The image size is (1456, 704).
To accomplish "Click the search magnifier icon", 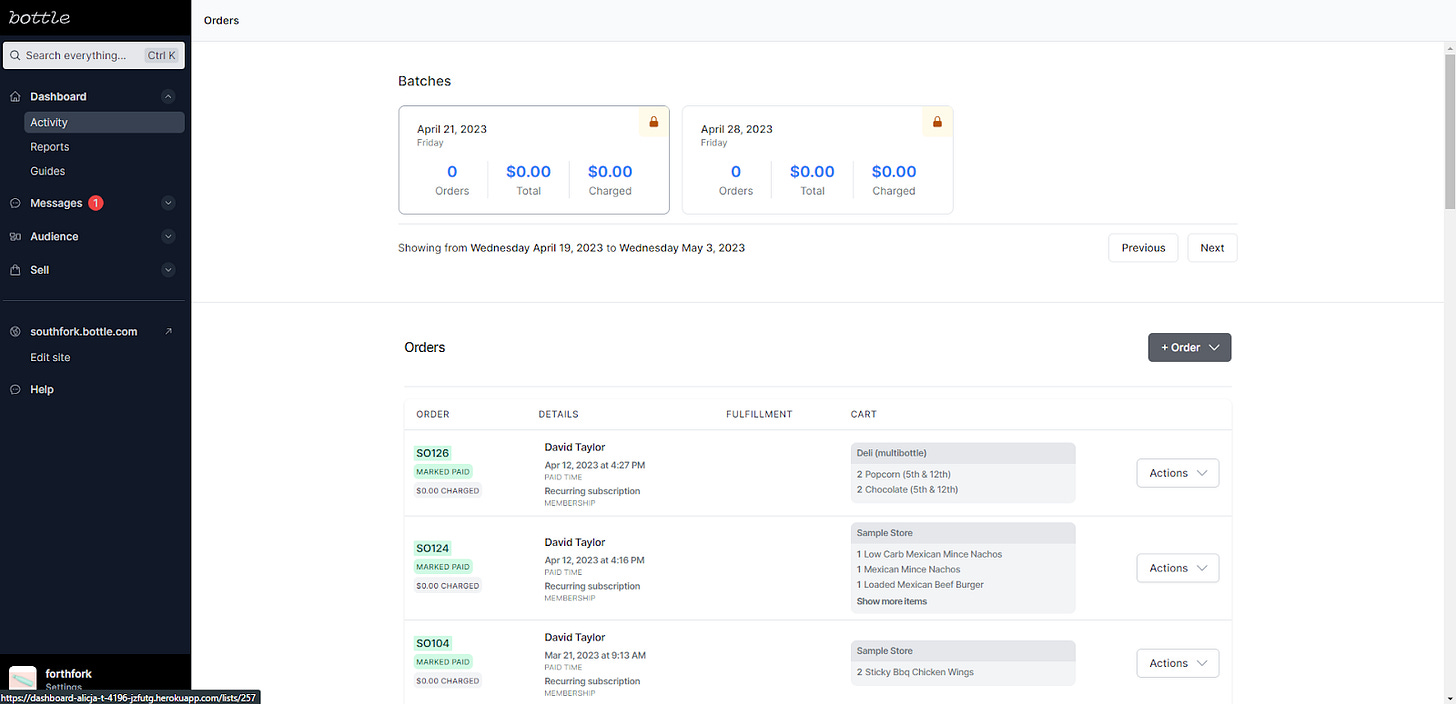I will point(16,55).
